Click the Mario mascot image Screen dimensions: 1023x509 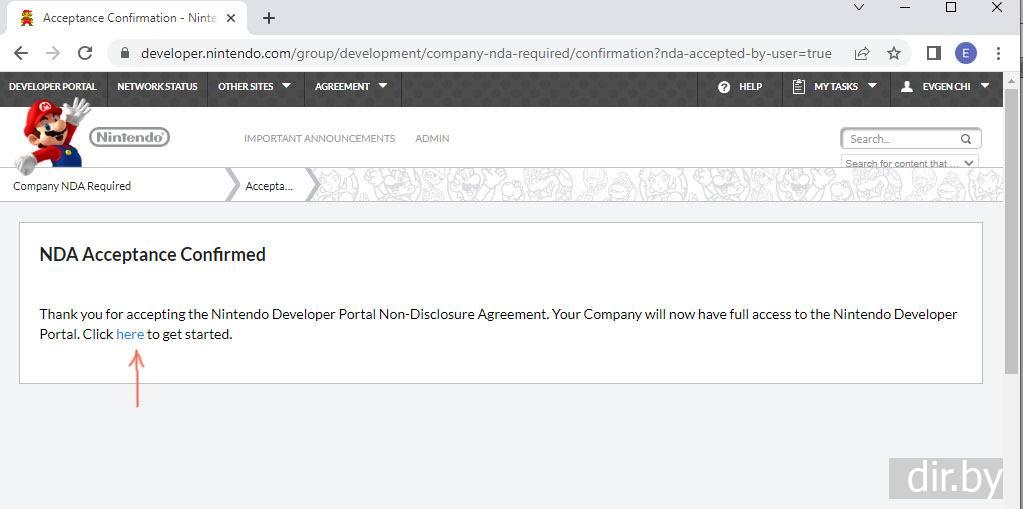(52, 135)
